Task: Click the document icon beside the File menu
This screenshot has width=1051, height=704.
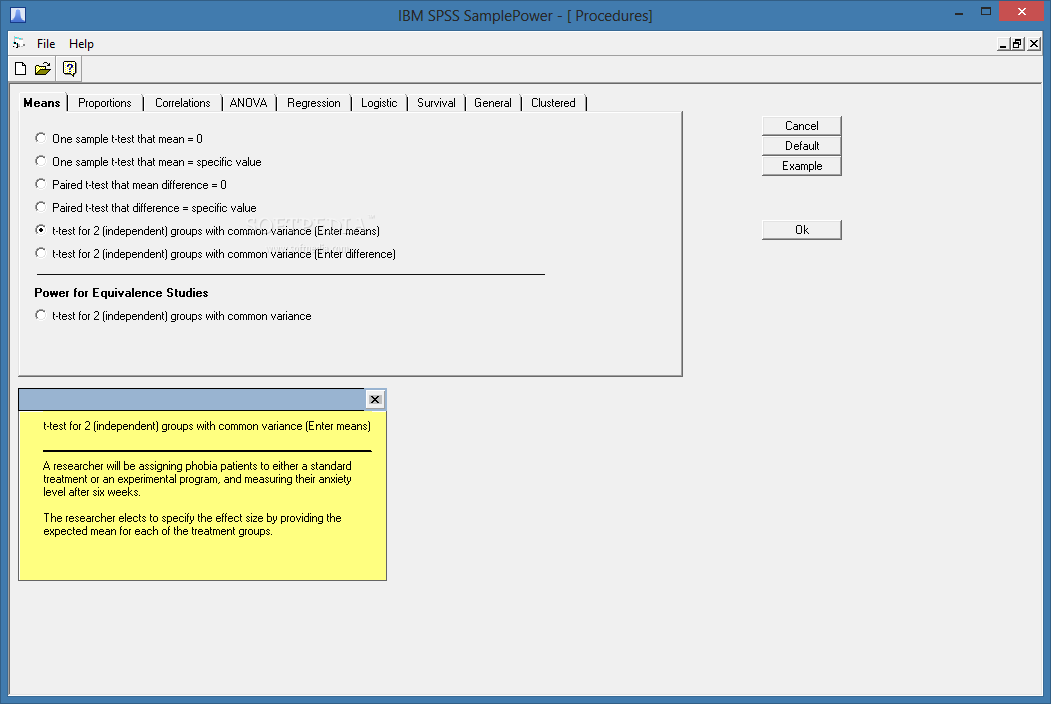Action: 19,44
